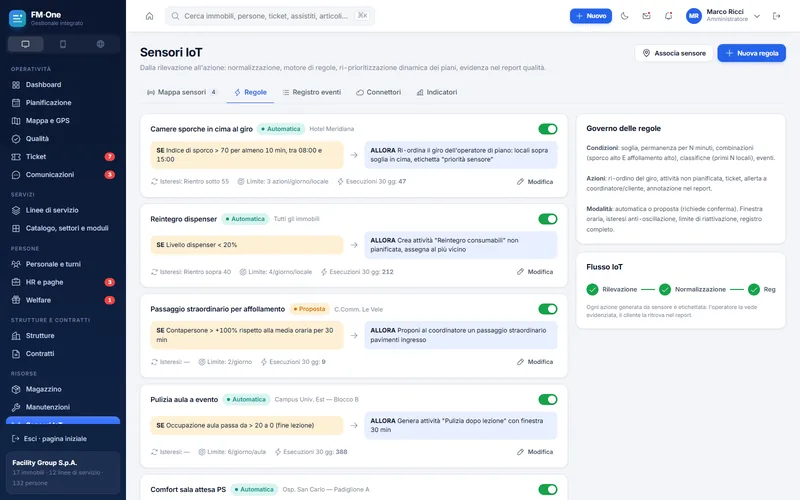This screenshot has height=500, width=800.
Task: Click Modifica for Camere sporche rule
Action: click(535, 182)
